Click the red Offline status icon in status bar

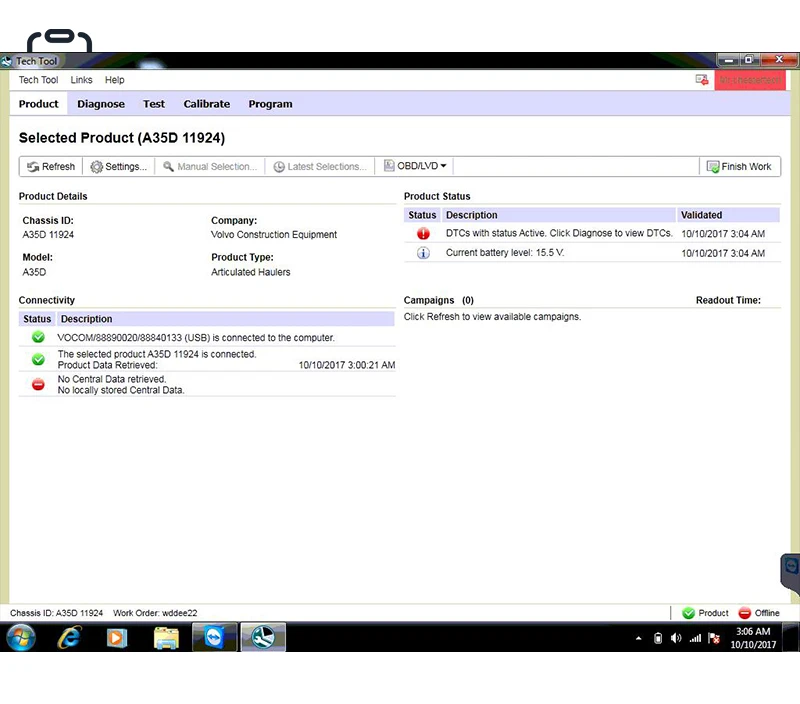click(744, 613)
